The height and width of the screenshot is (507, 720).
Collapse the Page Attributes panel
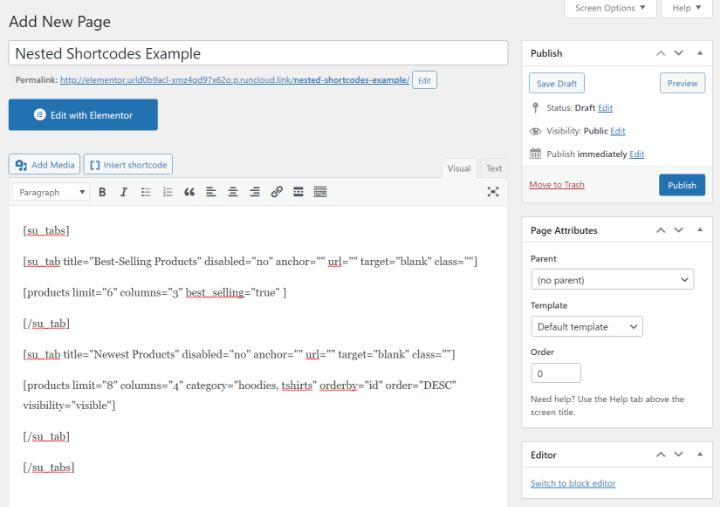coord(700,230)
